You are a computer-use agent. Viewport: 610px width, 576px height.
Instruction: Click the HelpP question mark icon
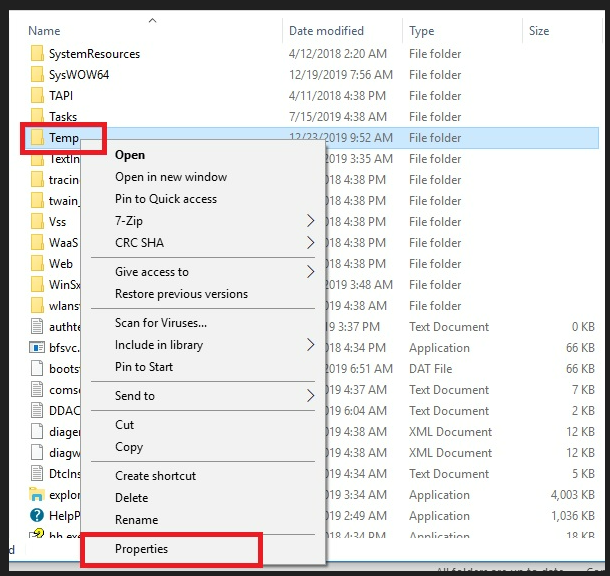[37, 516]
